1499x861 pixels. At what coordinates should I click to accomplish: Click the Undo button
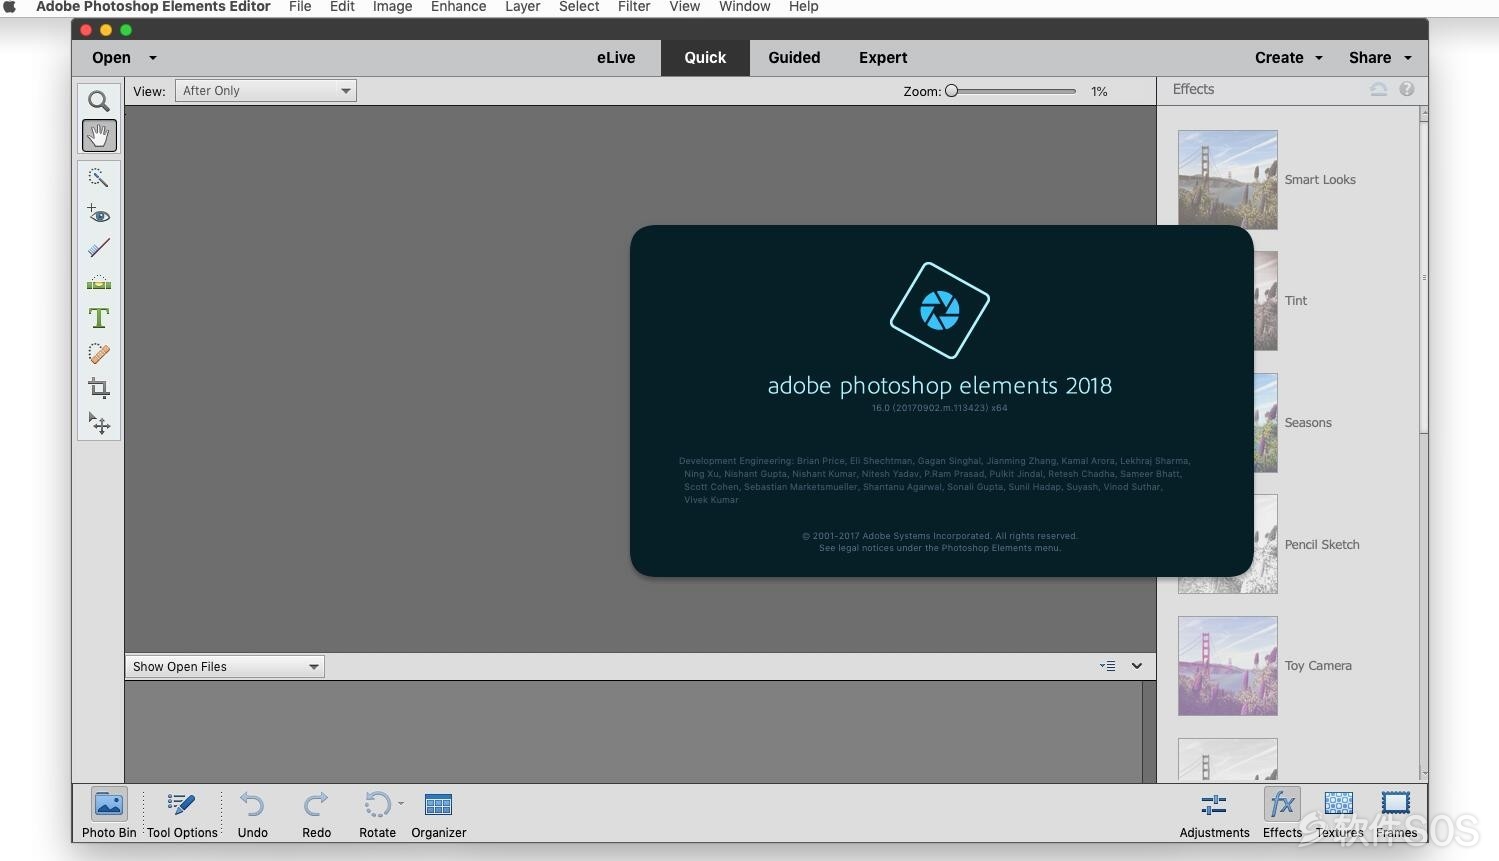(x=253, y=813)
